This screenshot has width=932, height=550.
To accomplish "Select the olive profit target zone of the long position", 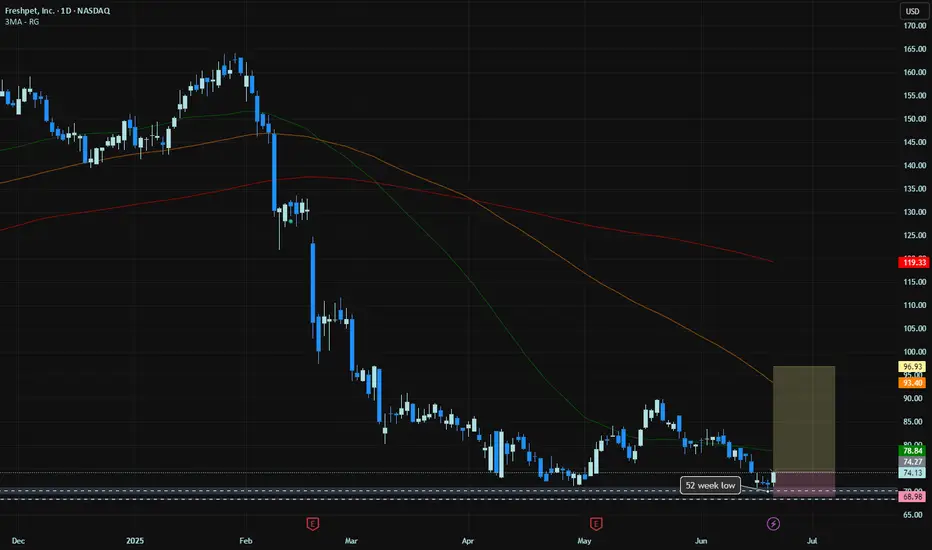I will pos(804,419).
